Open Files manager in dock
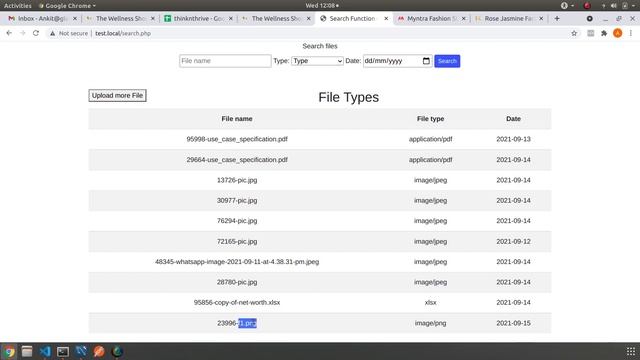Viewport: 640px width, 360px height. (27, 351)
